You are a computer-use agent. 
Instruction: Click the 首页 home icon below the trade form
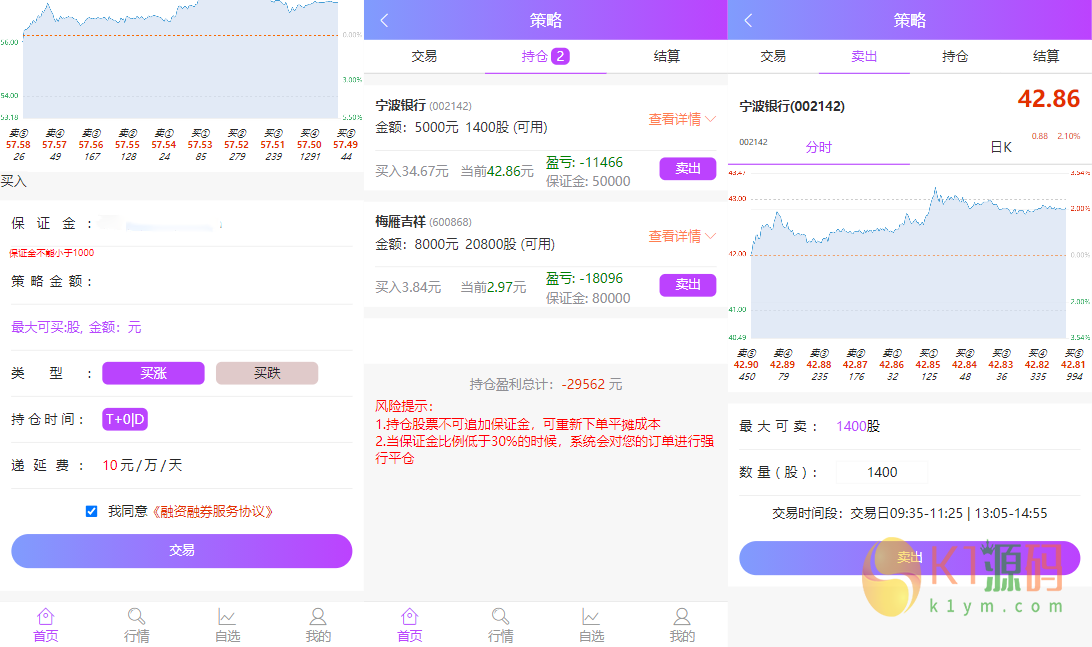click(x=45, y=617)
